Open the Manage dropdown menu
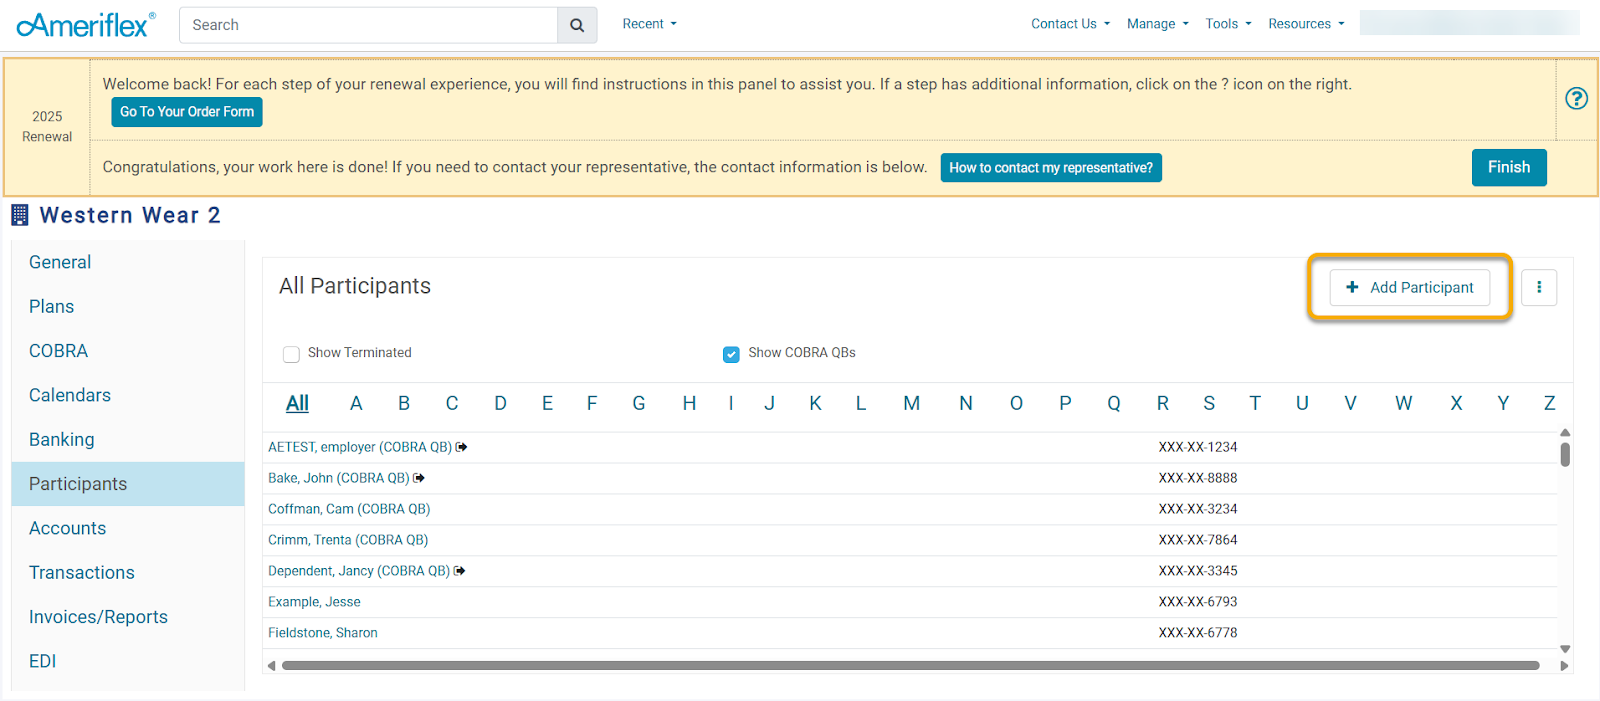This screenshot has width=1600, height=701. [1157, 24]
